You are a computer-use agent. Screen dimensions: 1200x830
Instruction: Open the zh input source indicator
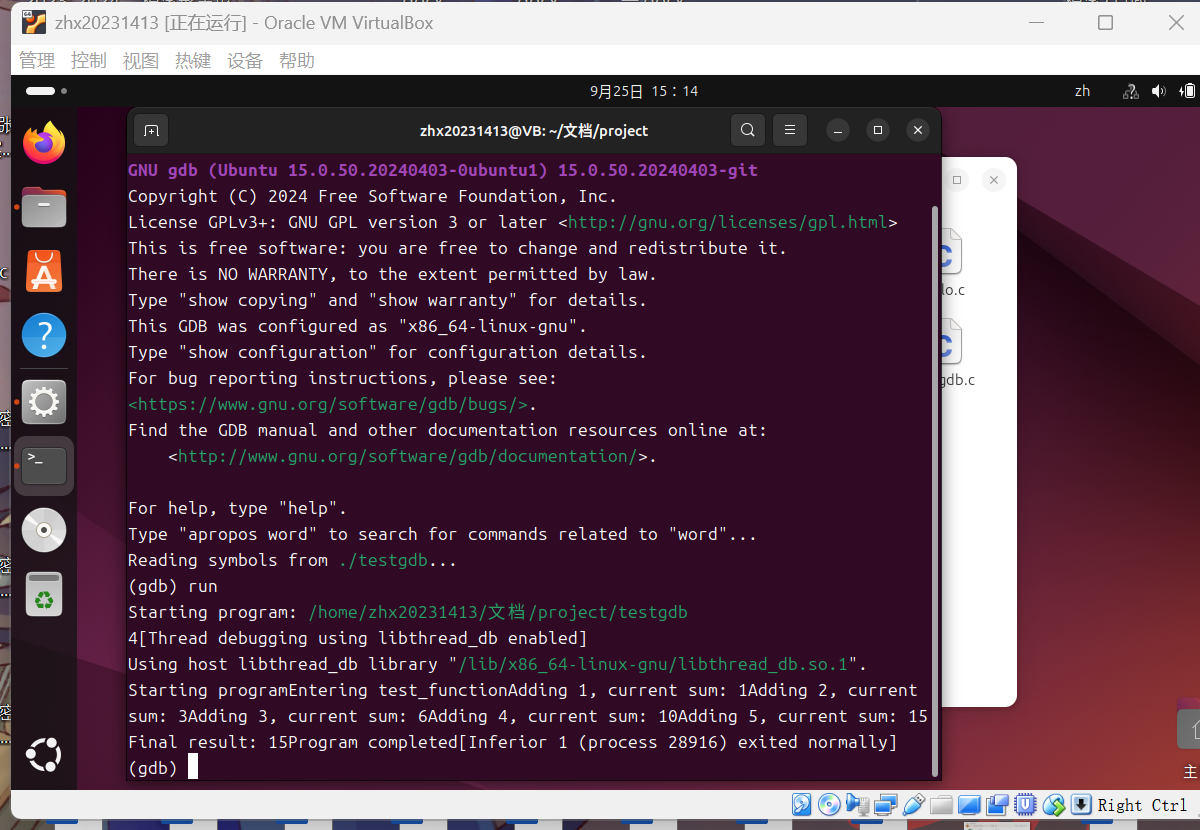click(x=1082, y=91)
